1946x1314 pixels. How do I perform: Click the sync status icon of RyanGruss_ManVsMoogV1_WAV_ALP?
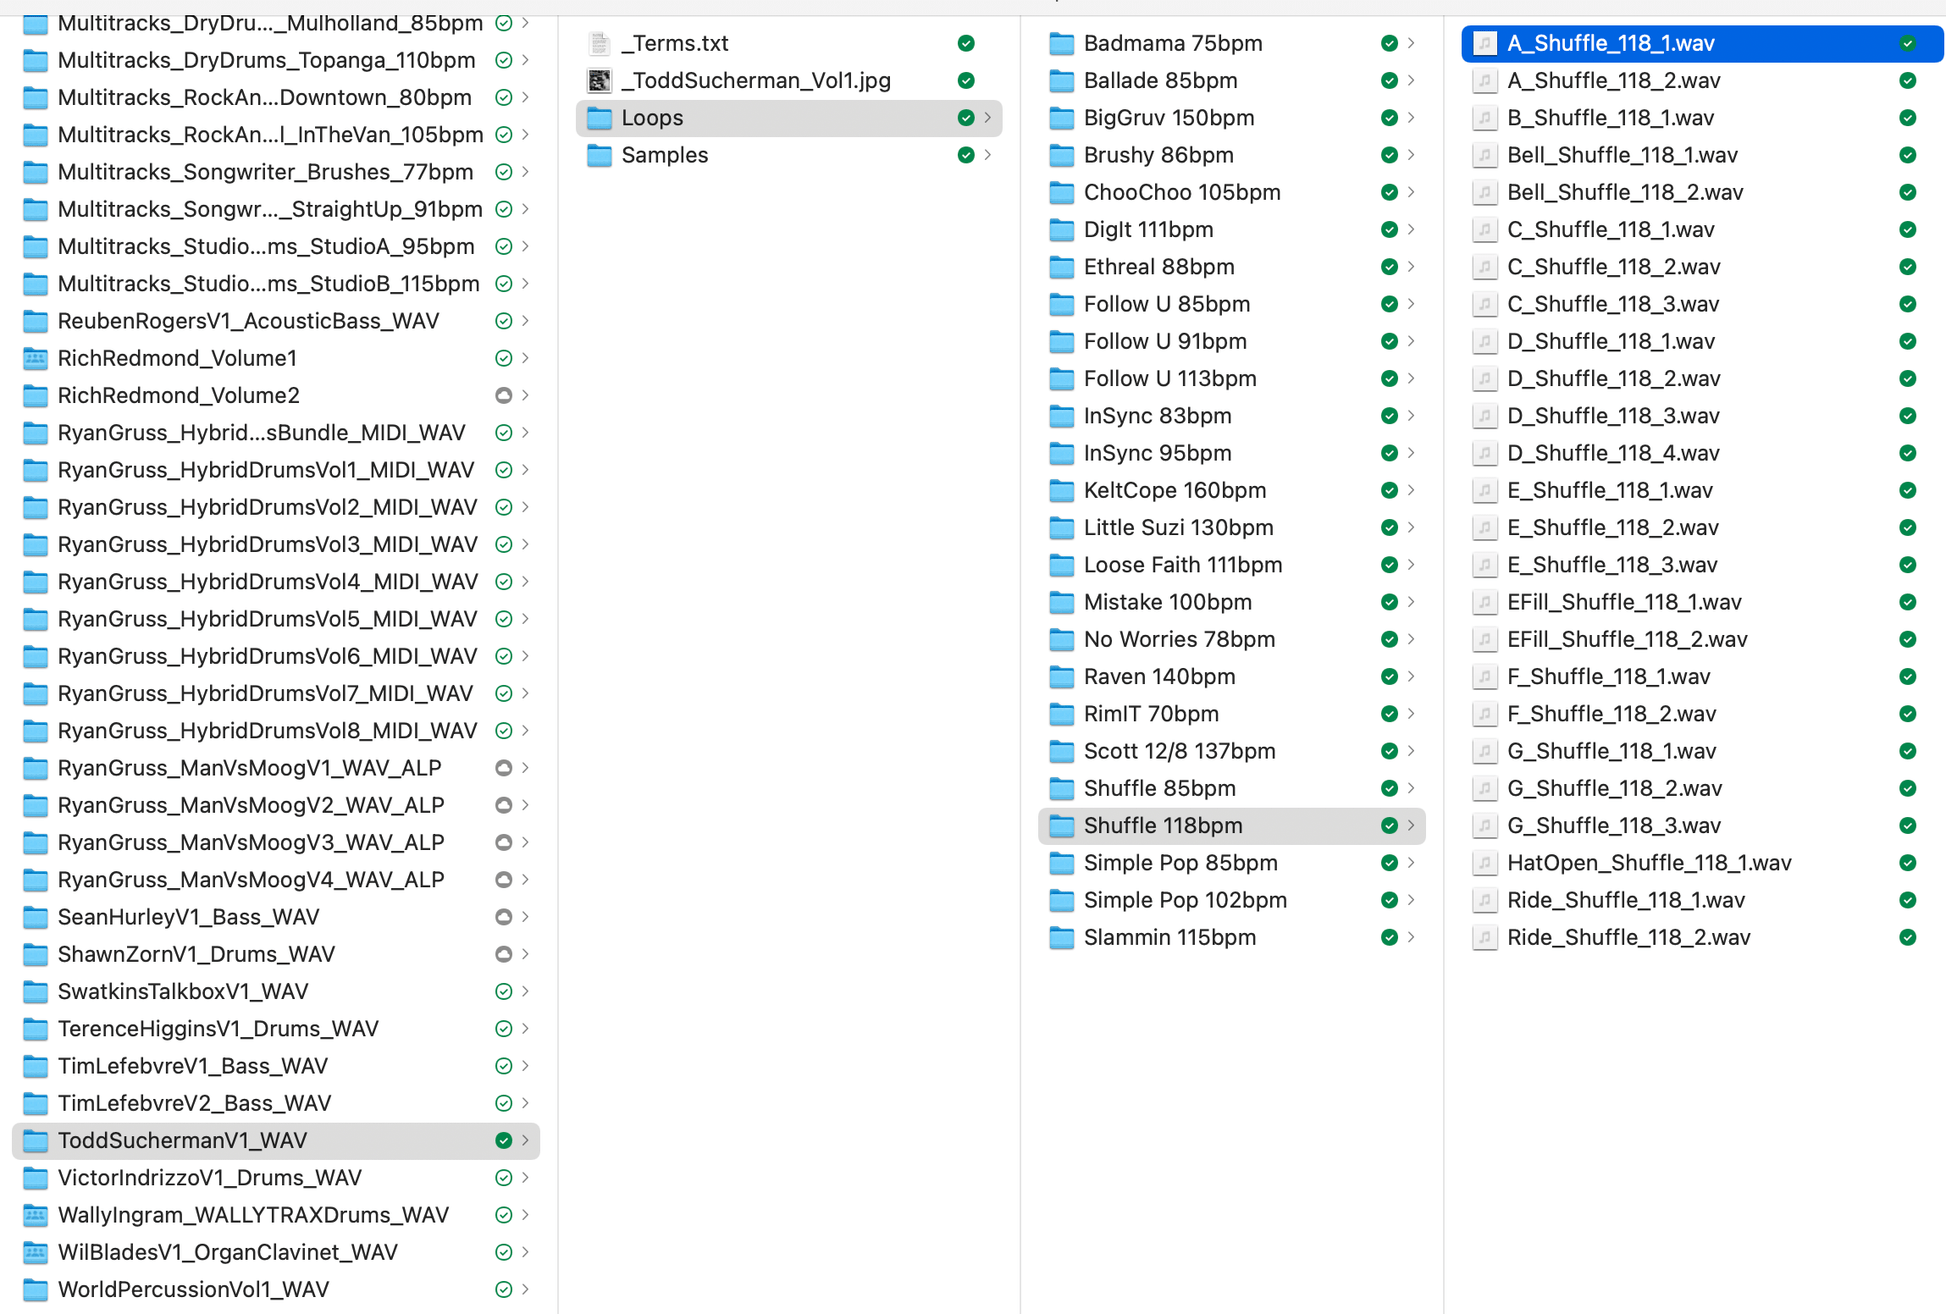coord(504,768)
